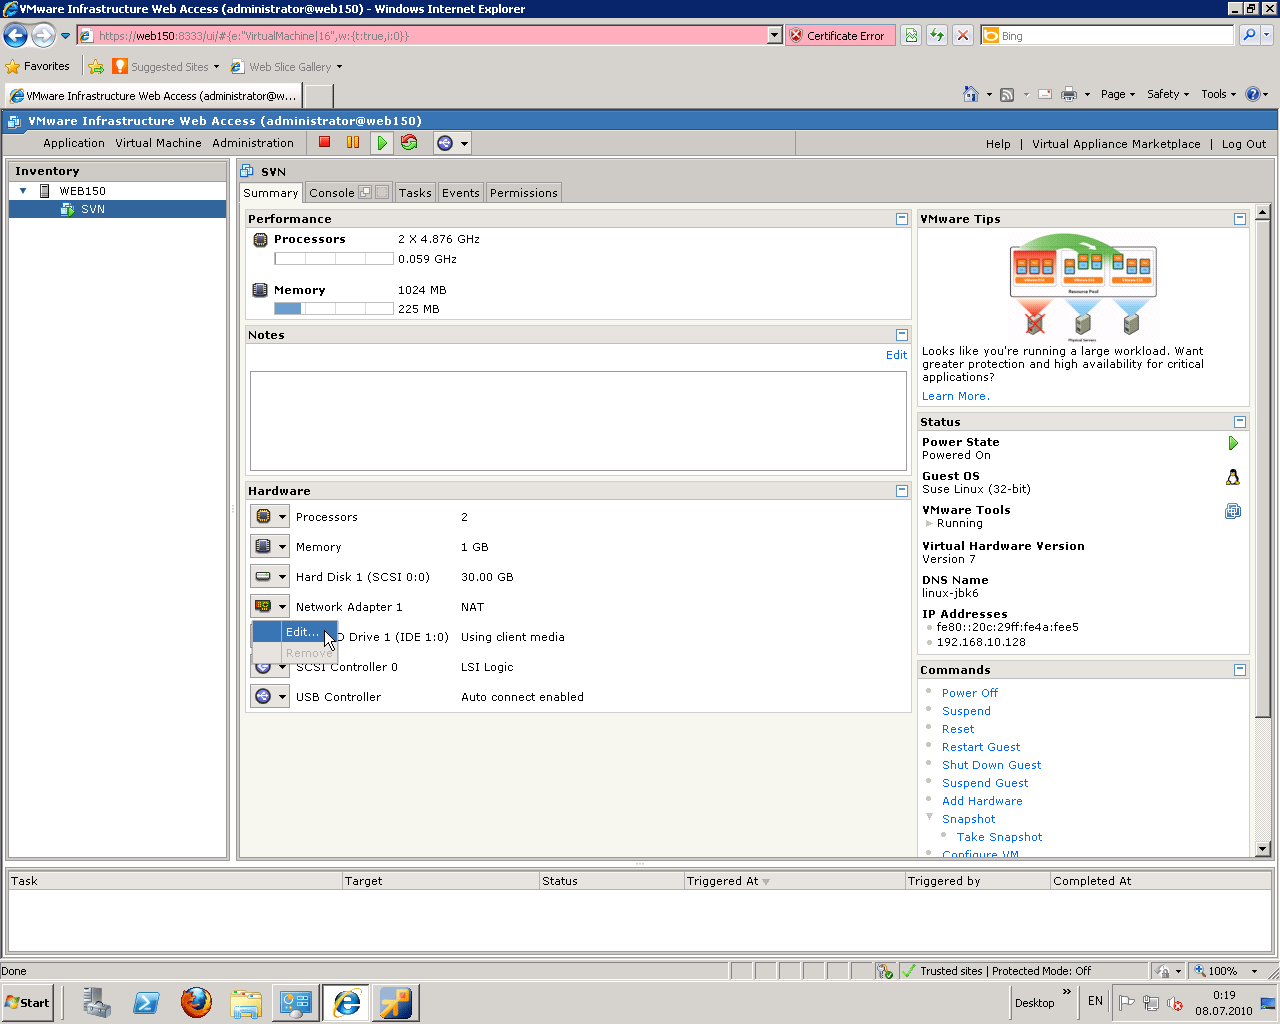Screen dimensions: 1280x1024
Task: Open IE Help question mark icon
Action: point(1252,94)
